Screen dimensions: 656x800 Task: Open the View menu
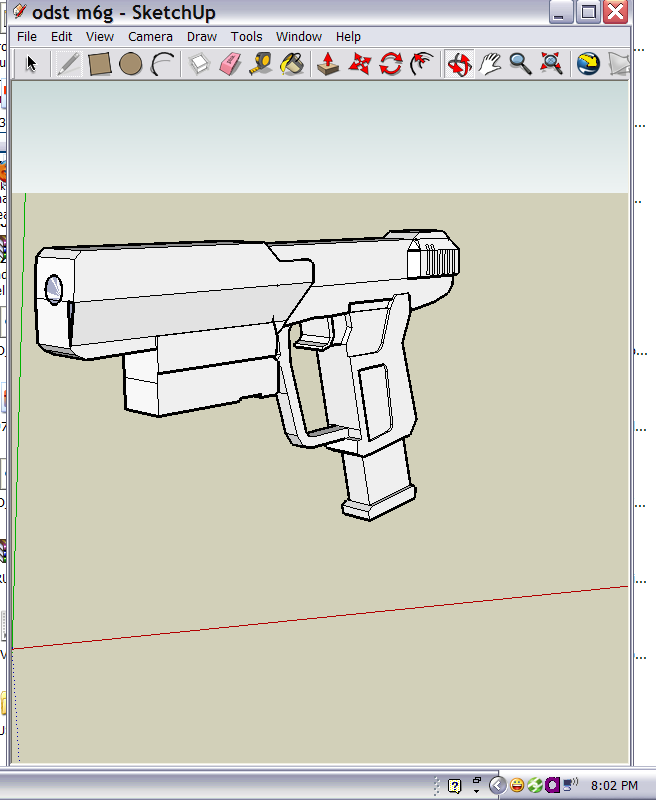click(99, 37)
